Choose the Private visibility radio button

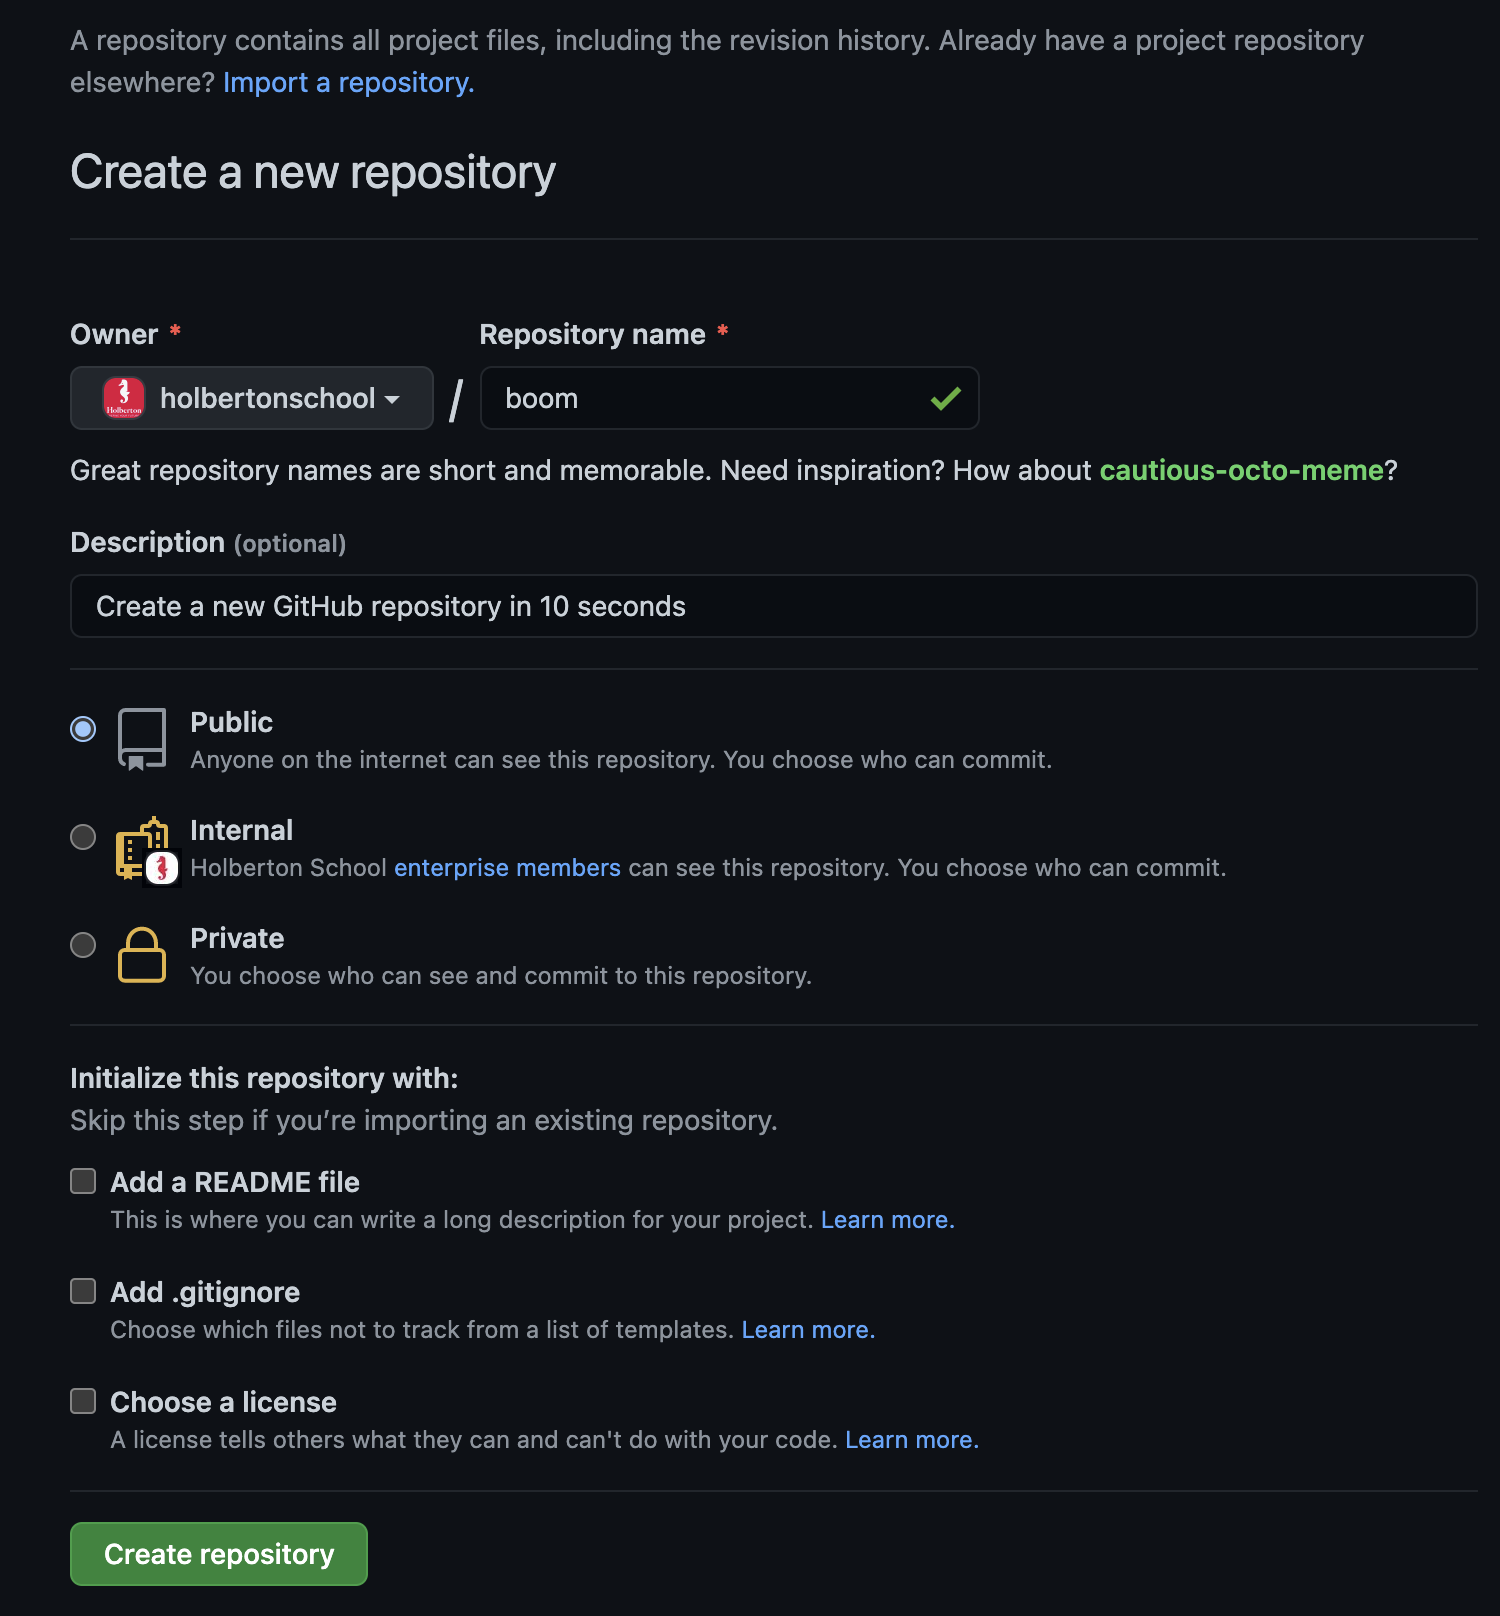(83, 945)
